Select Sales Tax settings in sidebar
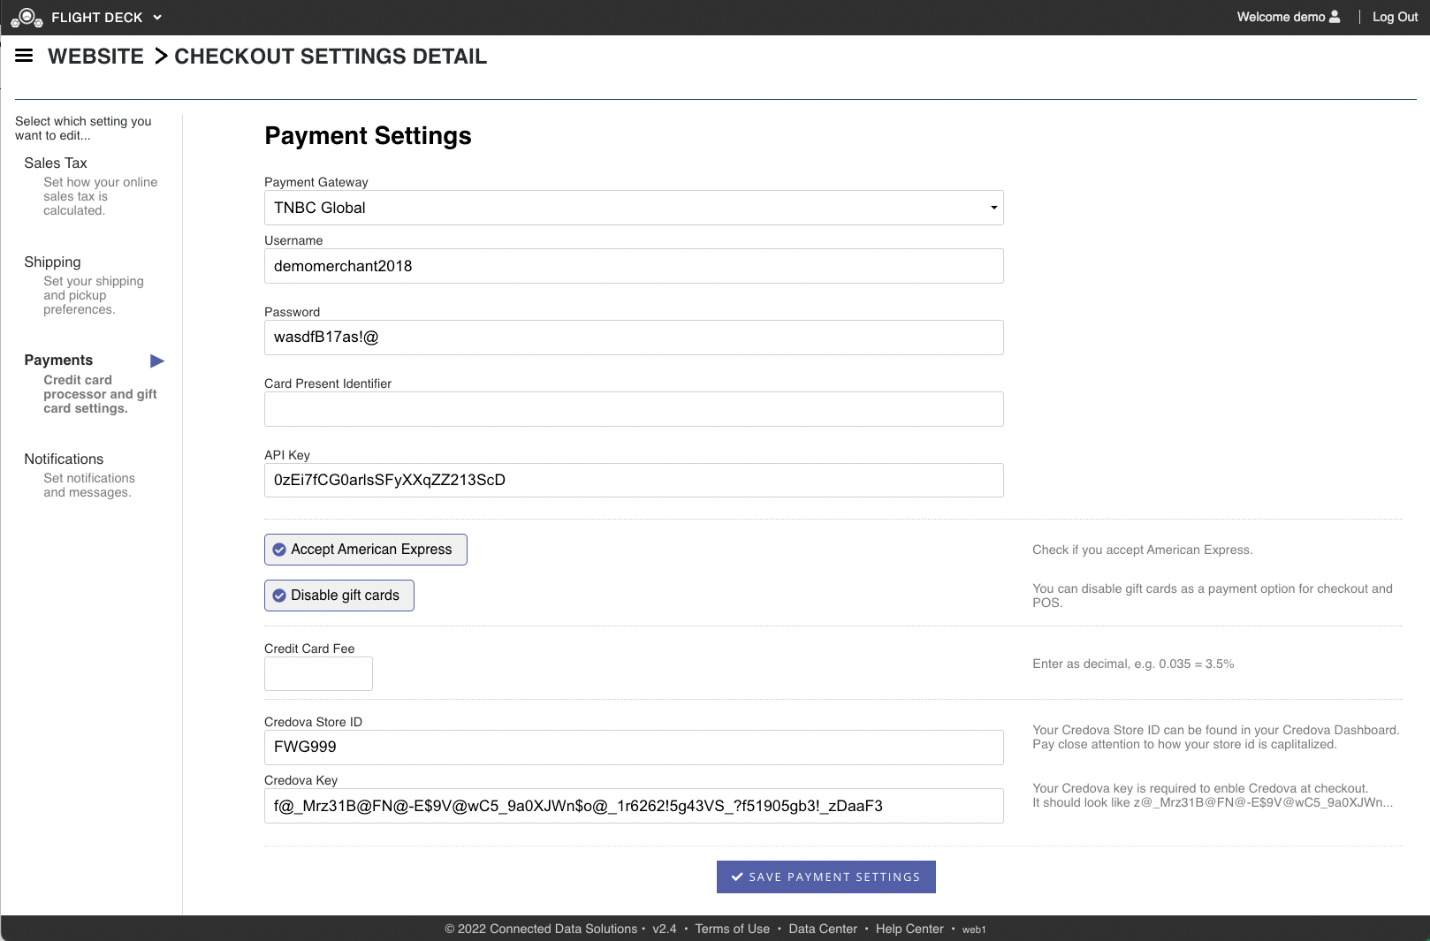The image size is (1430, 941). [56, 163]
